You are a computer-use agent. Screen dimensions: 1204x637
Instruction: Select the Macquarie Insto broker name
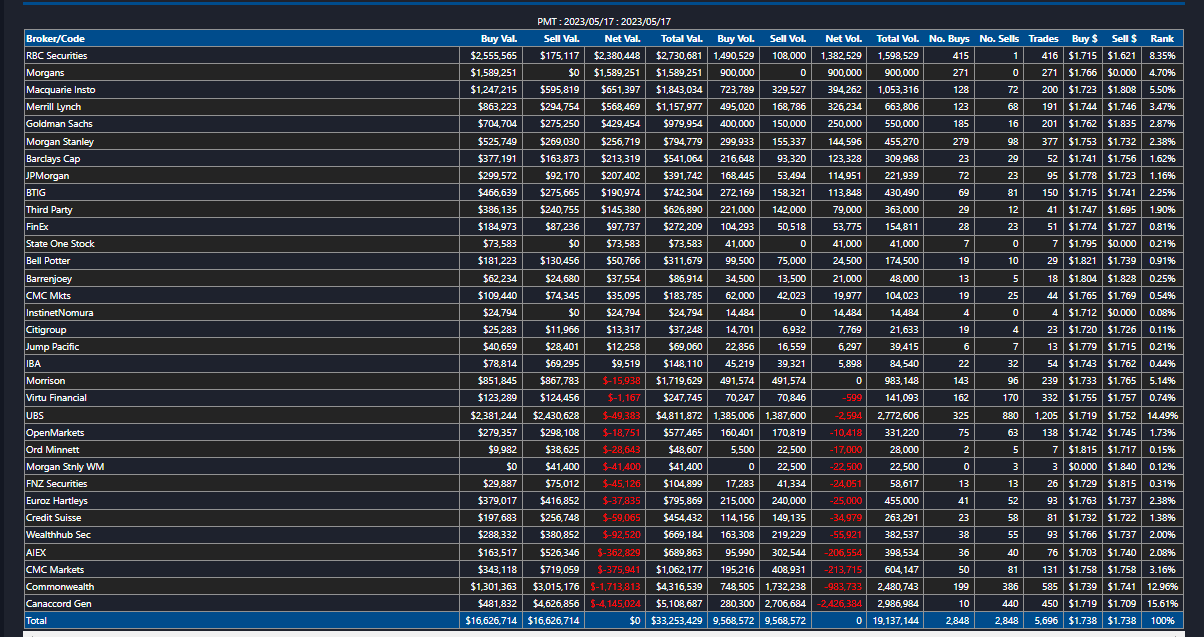pyautogui.click(x=60, y=90)
